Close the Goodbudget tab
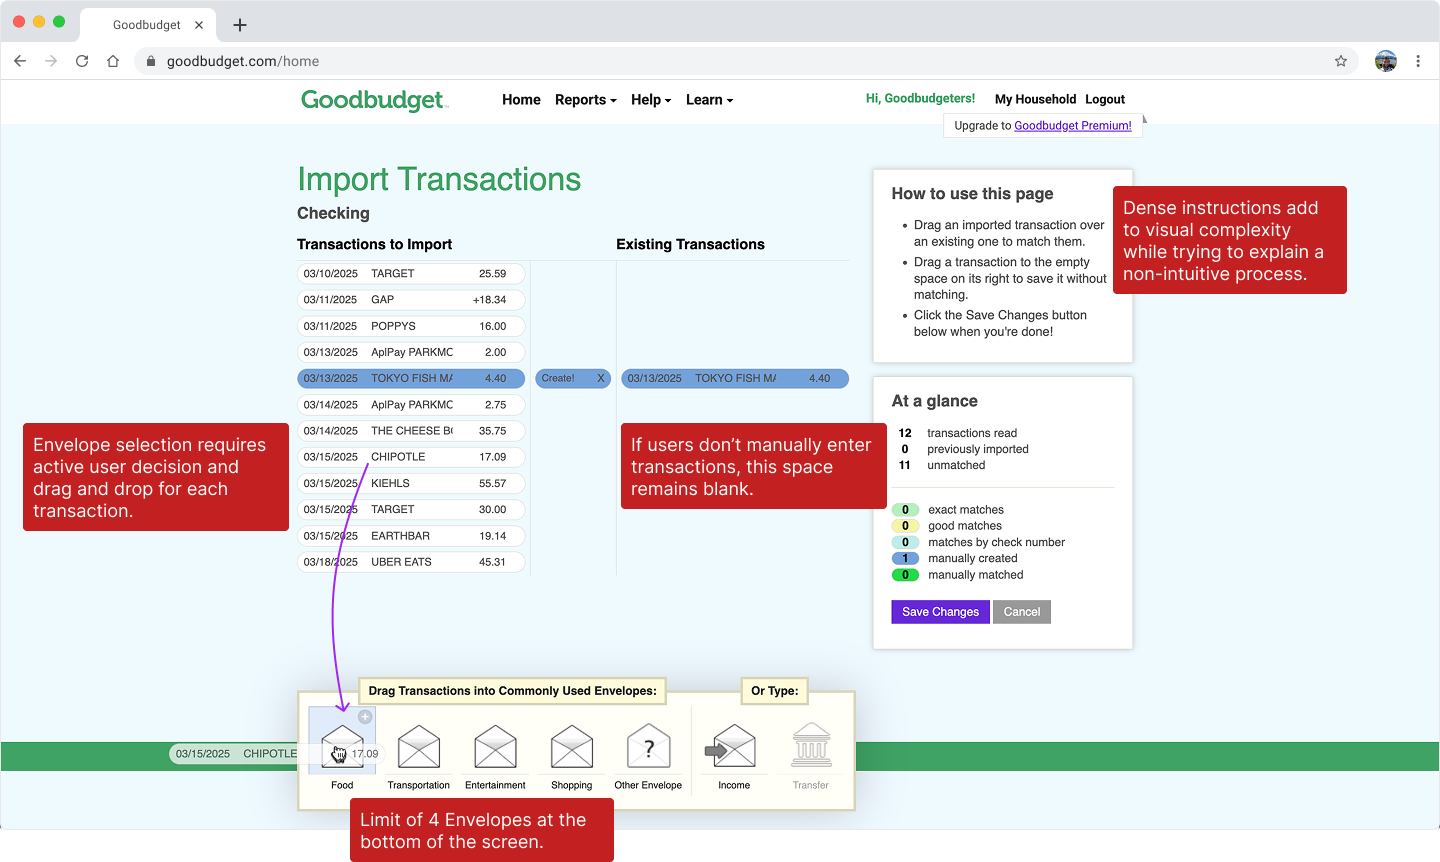This screenshot has height=862, width=1440. (199, 25)
